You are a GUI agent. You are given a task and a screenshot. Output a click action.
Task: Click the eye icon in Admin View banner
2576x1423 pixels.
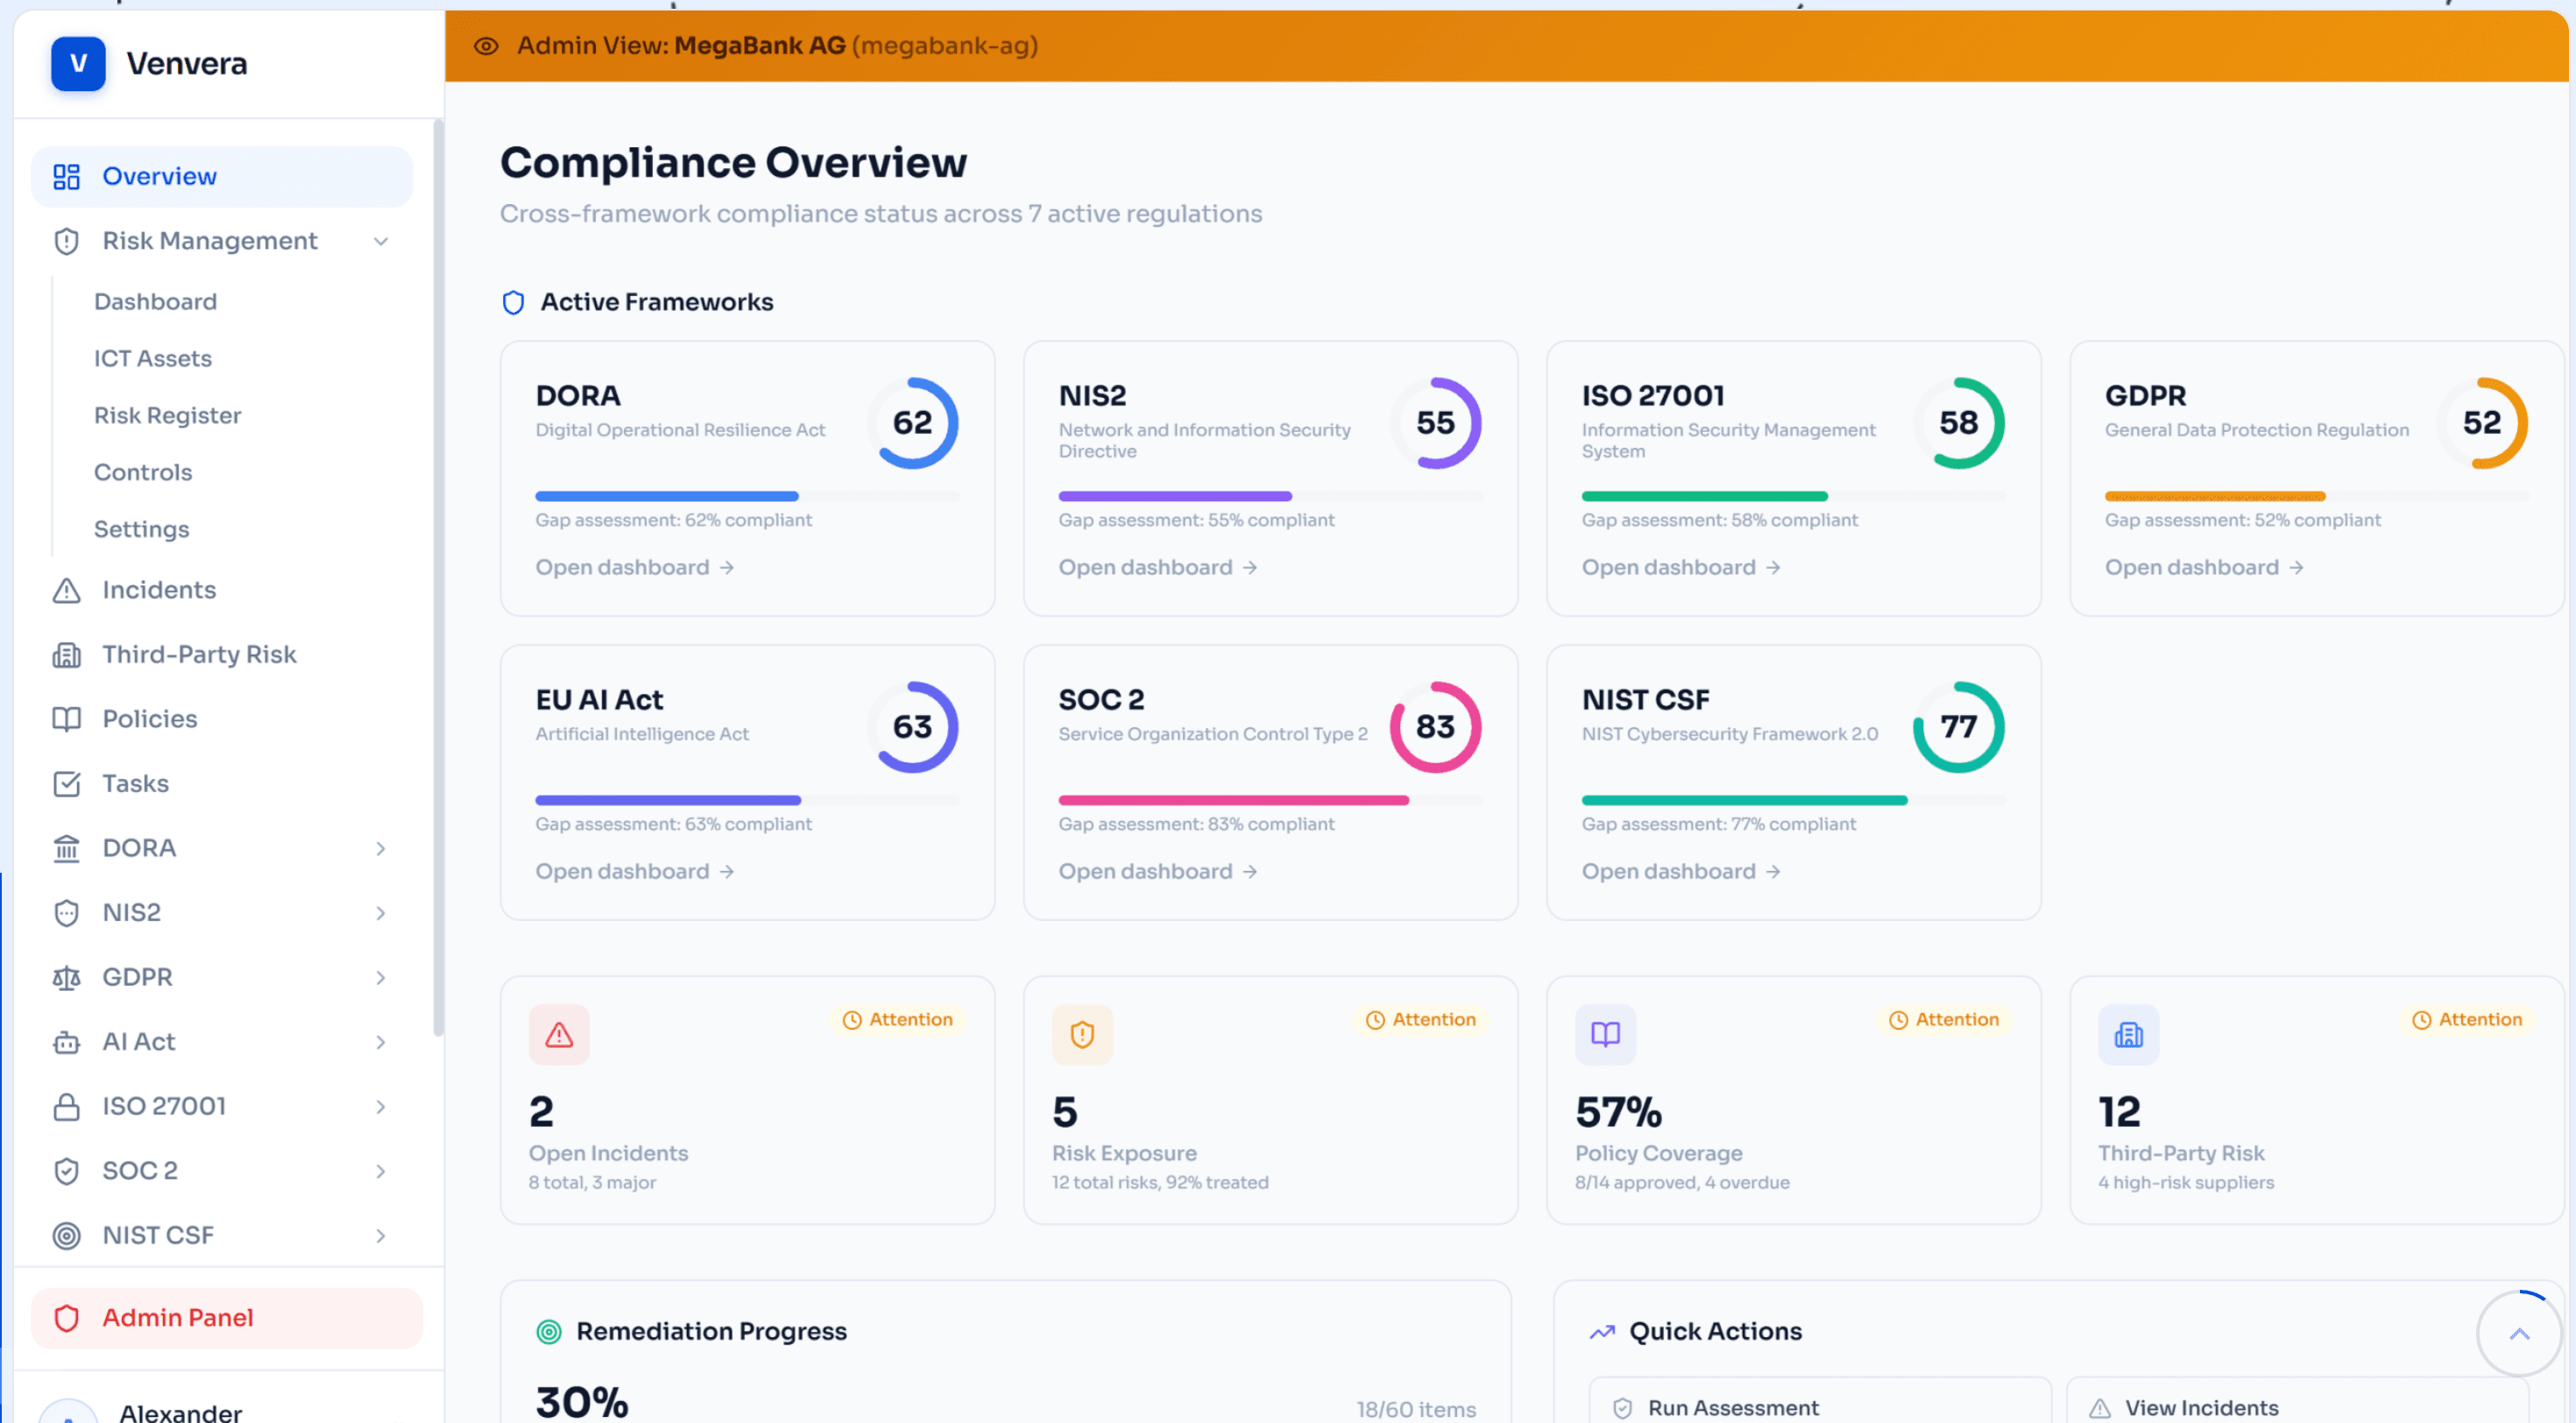click(486, 46)
